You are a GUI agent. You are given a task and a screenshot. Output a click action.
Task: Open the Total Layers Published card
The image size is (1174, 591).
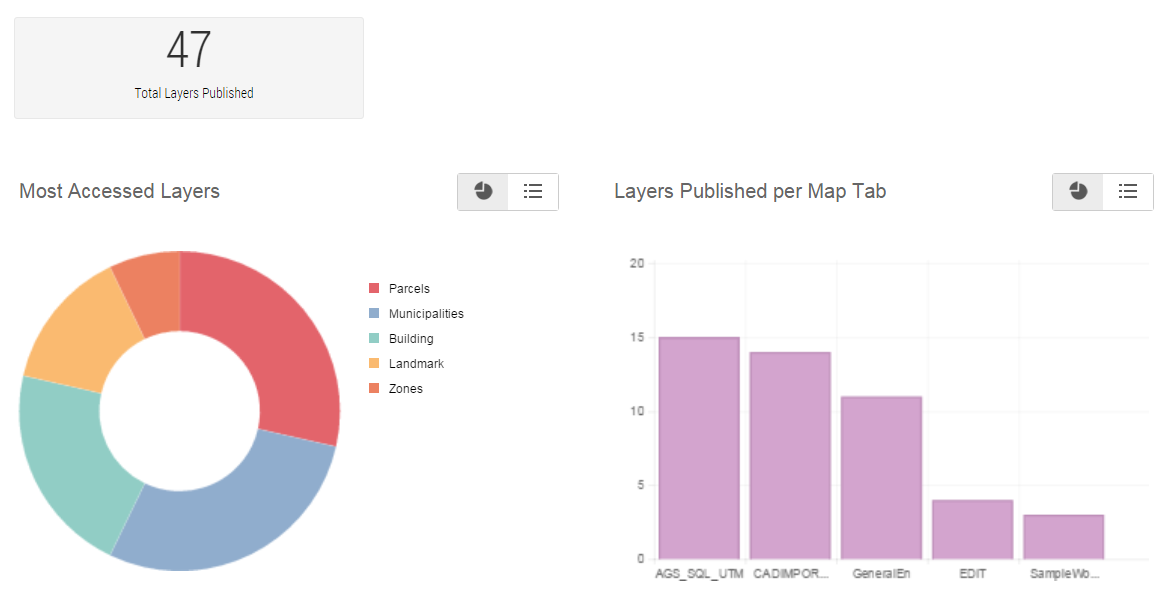pos(189,68)
